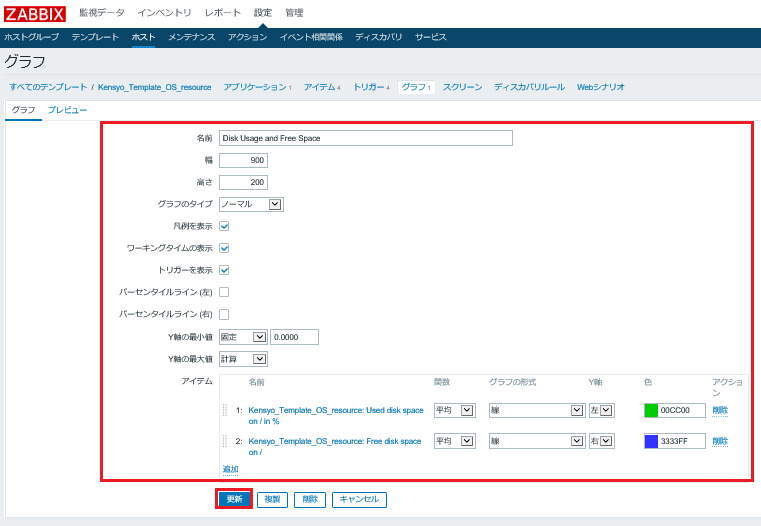Click drag handle of item row 1
This screenshot has height=526, width=761.
pyautogui.click(x=224, y=410)
